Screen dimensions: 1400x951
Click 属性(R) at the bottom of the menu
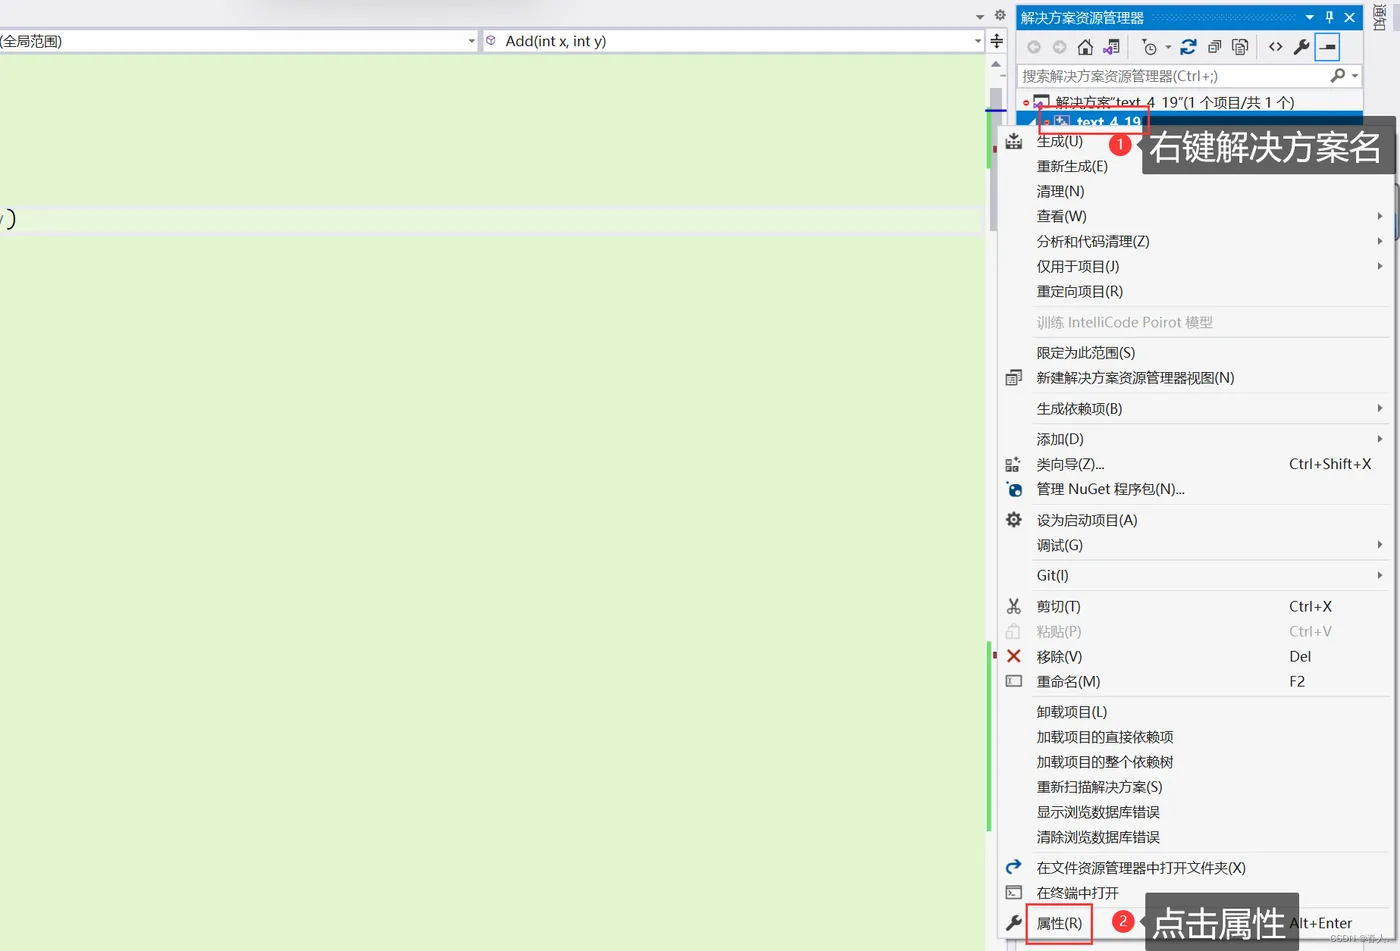1059,923
